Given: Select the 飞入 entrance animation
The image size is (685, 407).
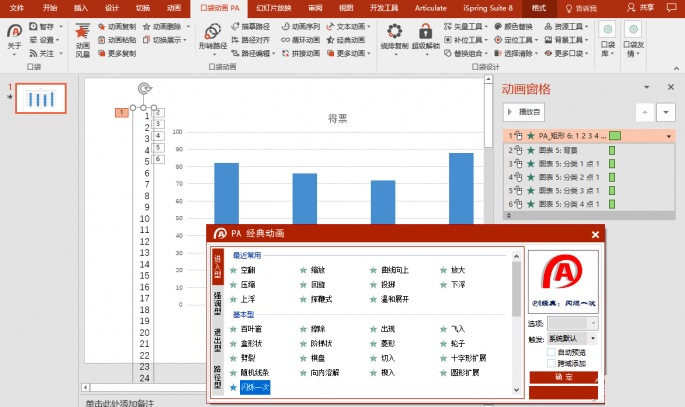Looking at the screenshot, I should pos(457,328).
